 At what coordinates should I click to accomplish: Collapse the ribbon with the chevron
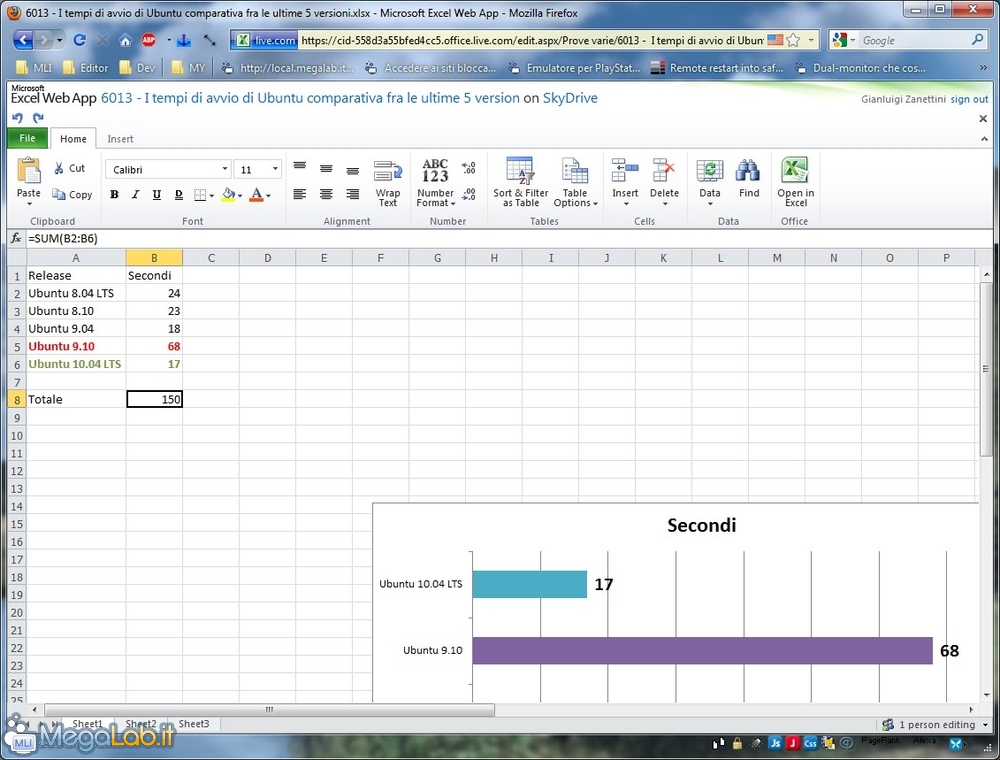[x=984, y=139]
